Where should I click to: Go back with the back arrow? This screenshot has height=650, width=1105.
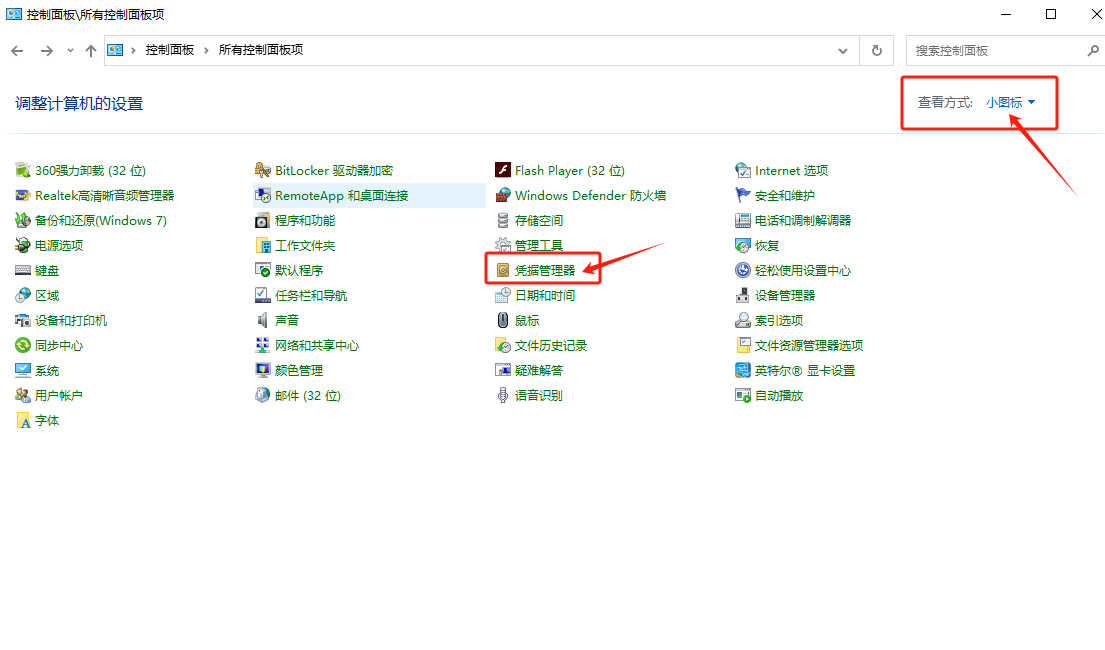[x=18, y=51]
